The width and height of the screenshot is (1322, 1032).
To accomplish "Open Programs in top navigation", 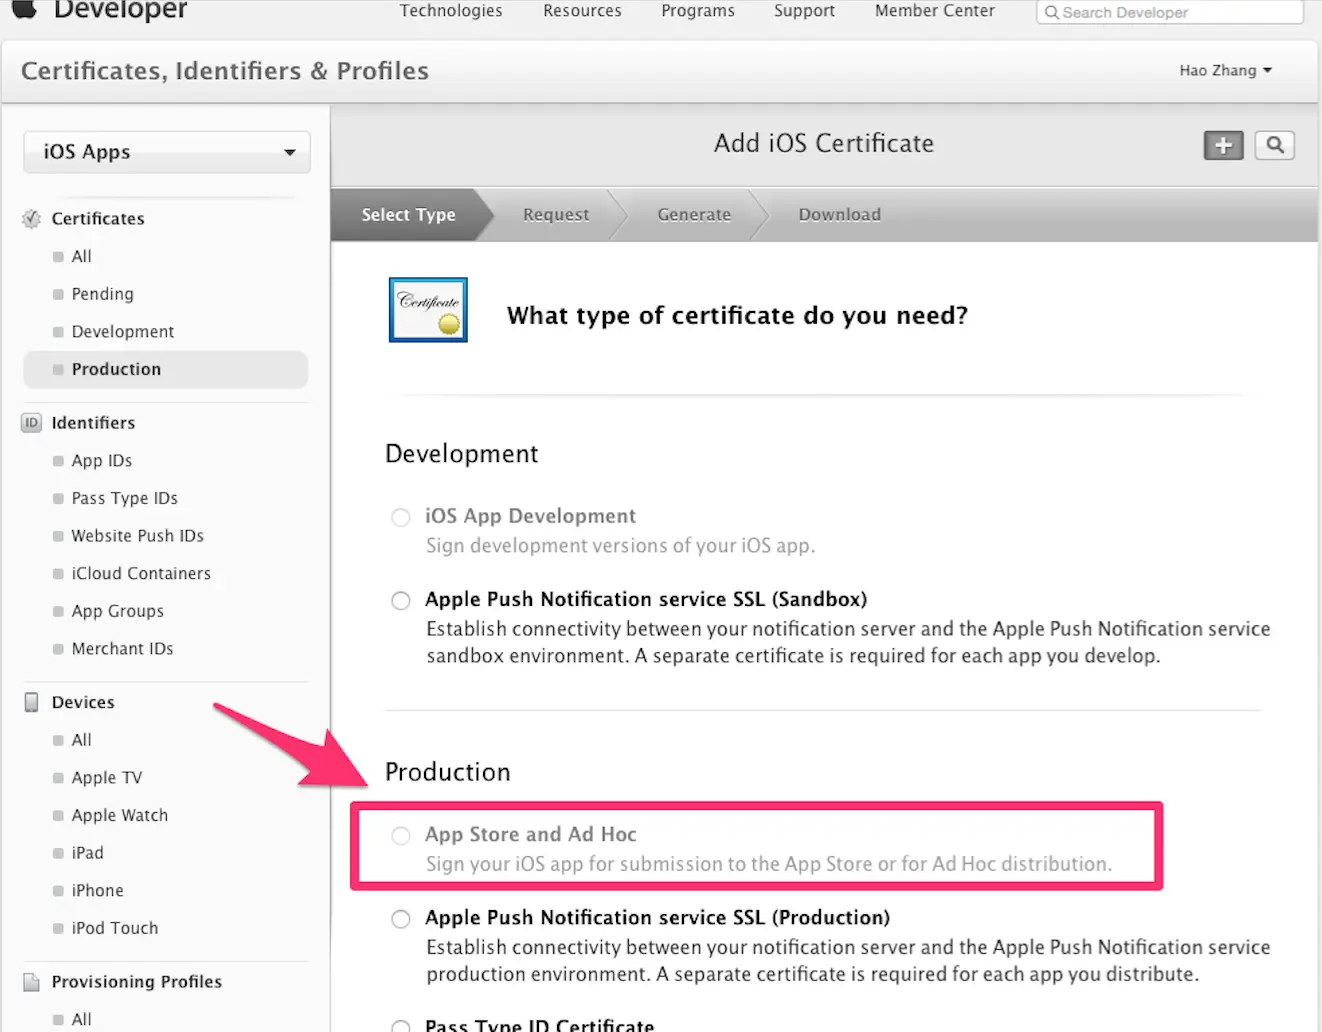I will coord(698,10).
